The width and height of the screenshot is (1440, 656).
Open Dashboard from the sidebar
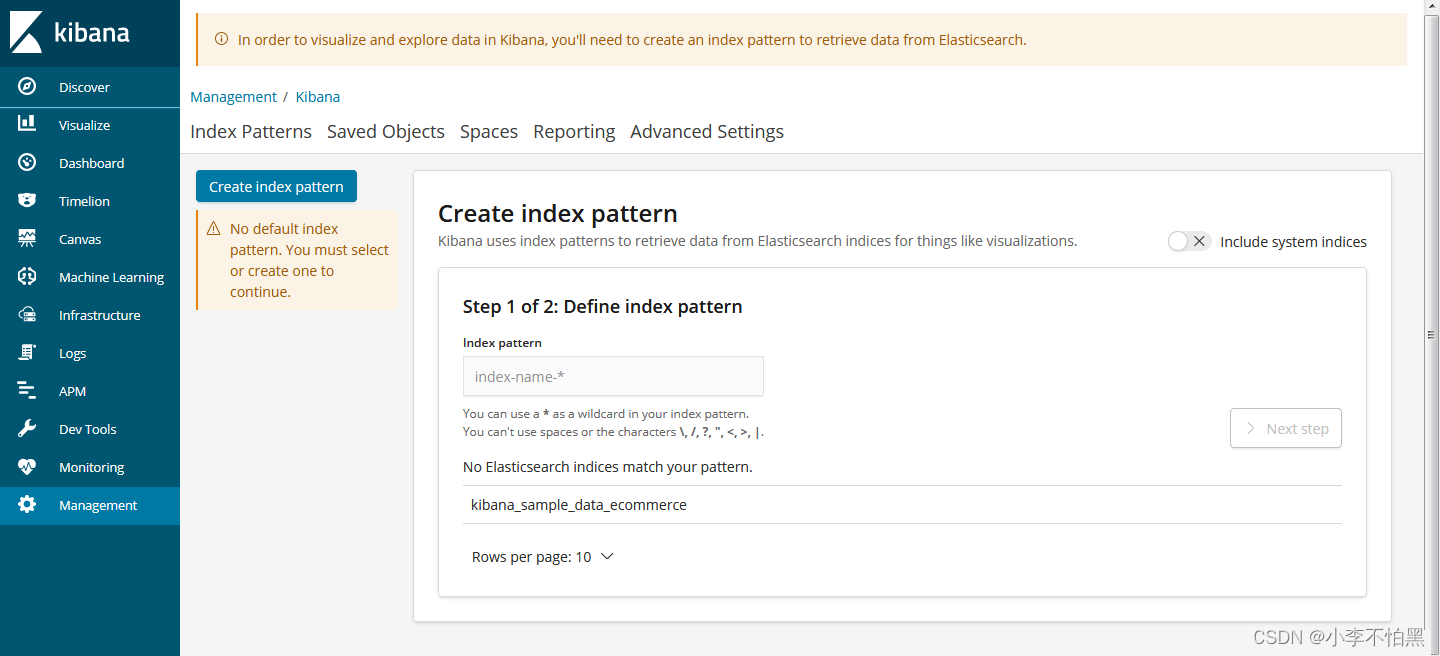point(90,163)
